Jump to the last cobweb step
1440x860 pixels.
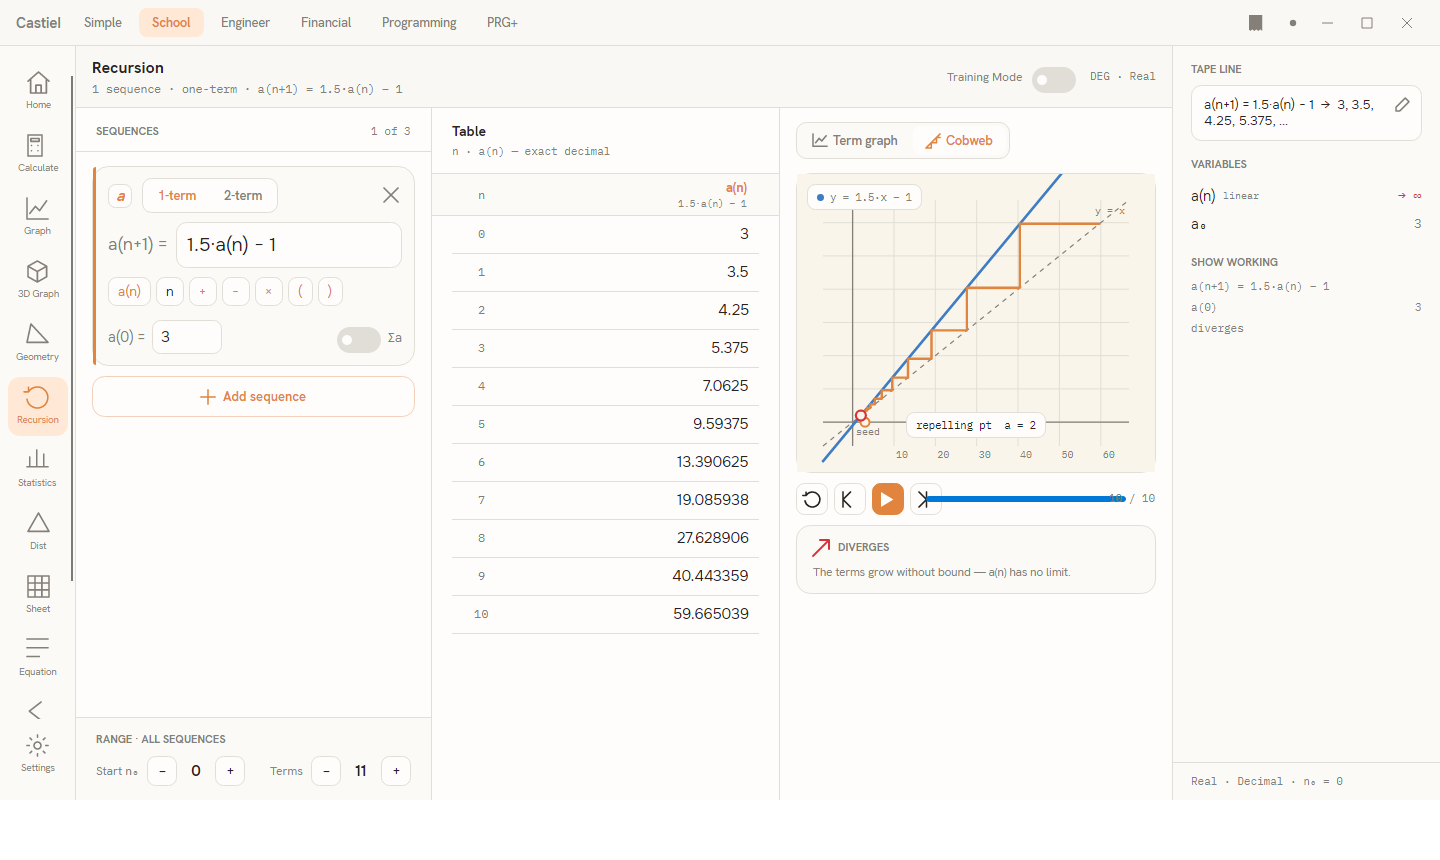[x=924, y=499]
